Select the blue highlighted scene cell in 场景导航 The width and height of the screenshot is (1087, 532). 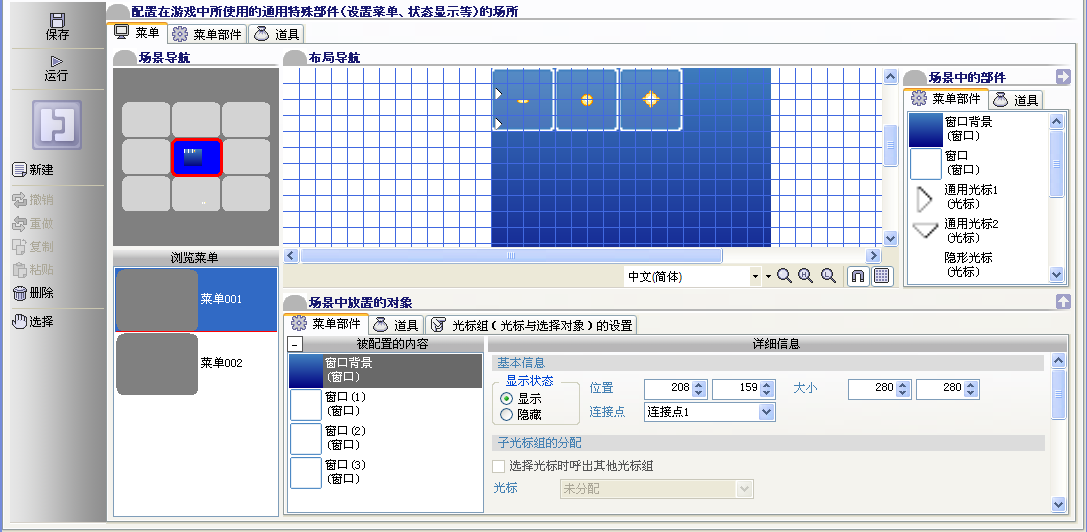pyautogui.click(x=196, y=157)
